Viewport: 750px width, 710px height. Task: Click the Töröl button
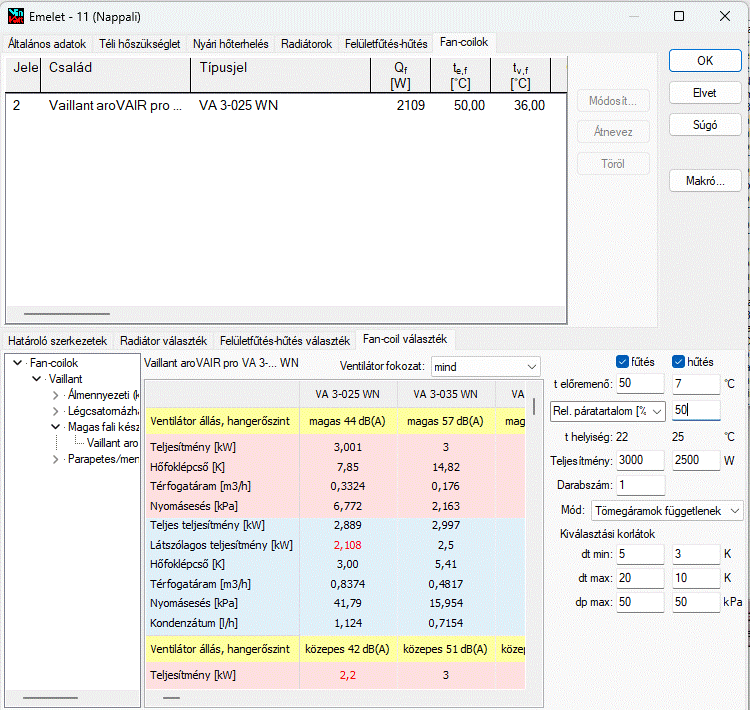point(613,164)
